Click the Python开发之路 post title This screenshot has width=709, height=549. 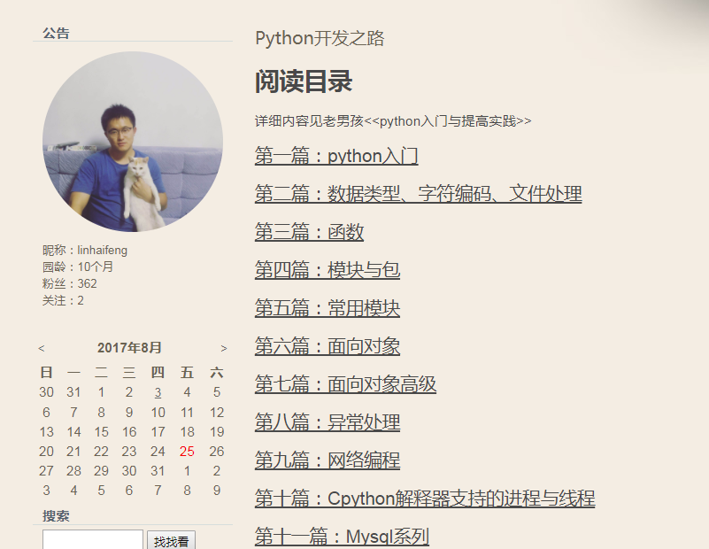click(320, 38)
